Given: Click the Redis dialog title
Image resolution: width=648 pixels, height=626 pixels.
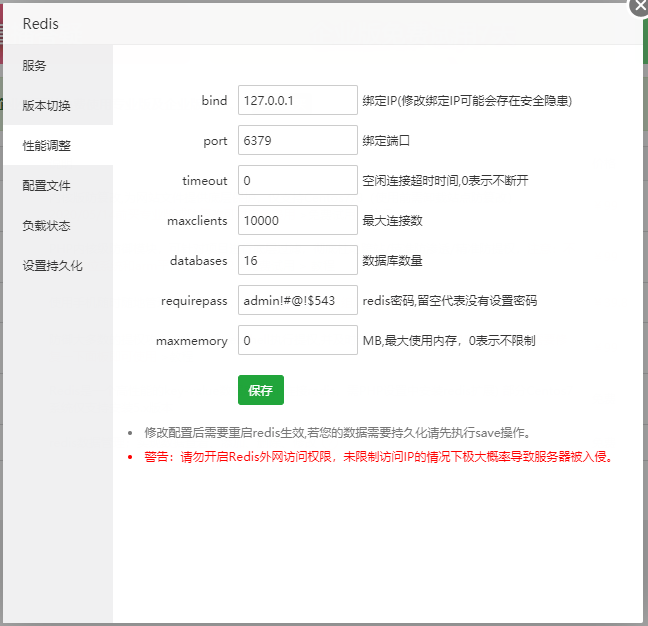Looking at the screenshot, I should coord(40,24).
